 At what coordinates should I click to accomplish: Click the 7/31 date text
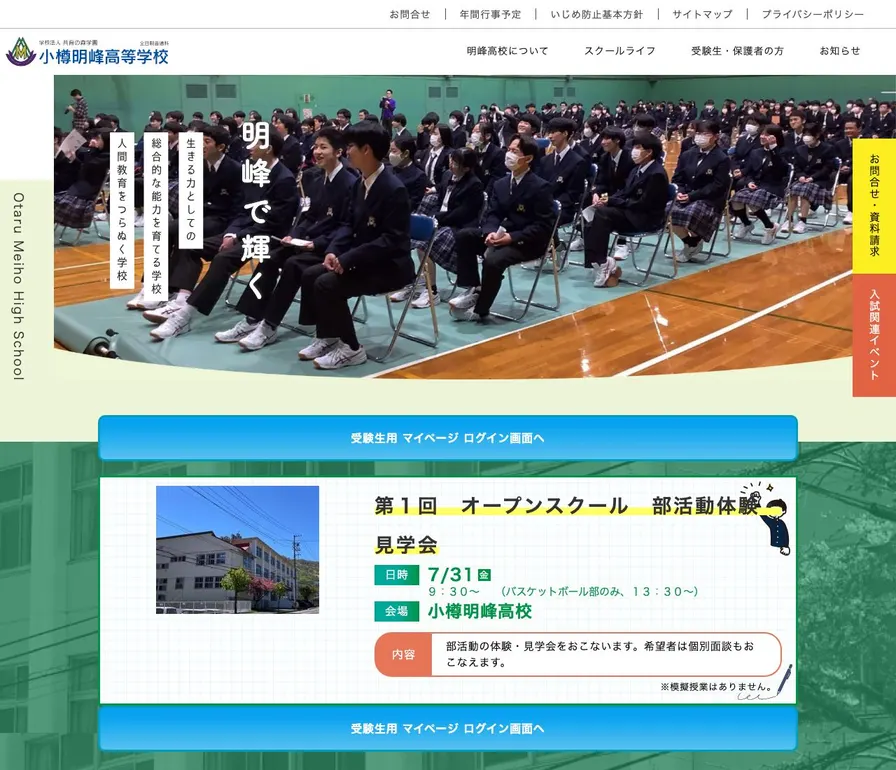[x=450, y=574]
